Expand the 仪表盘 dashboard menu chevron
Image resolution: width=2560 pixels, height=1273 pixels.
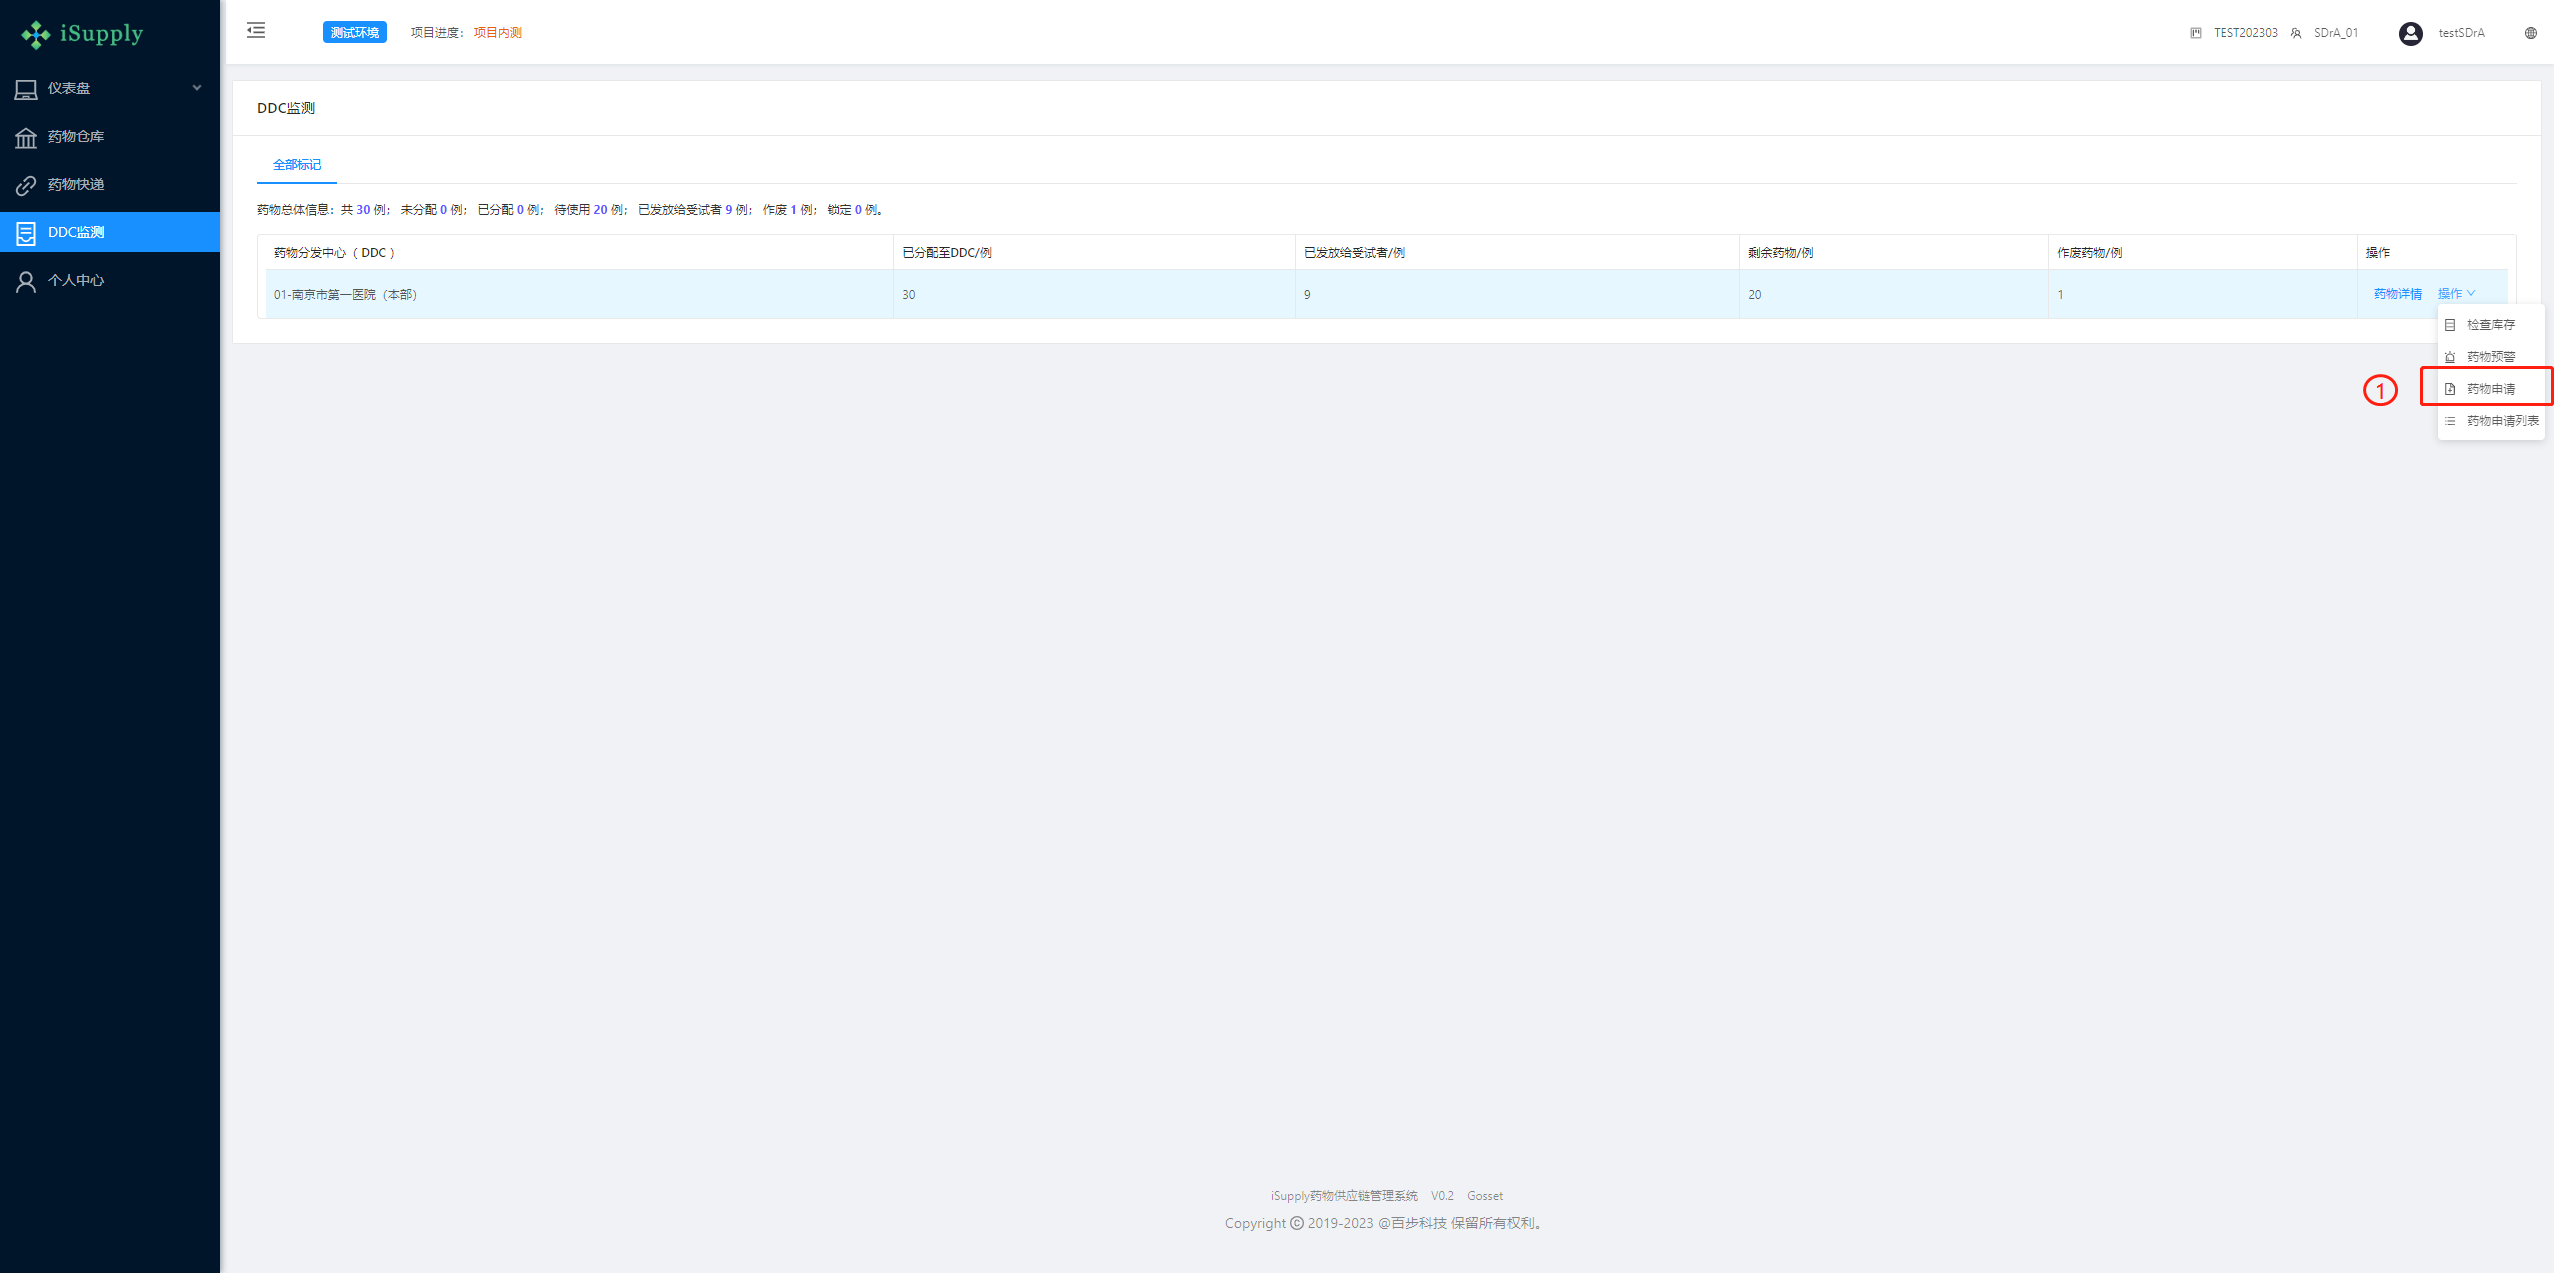click(x=197, y=88)
